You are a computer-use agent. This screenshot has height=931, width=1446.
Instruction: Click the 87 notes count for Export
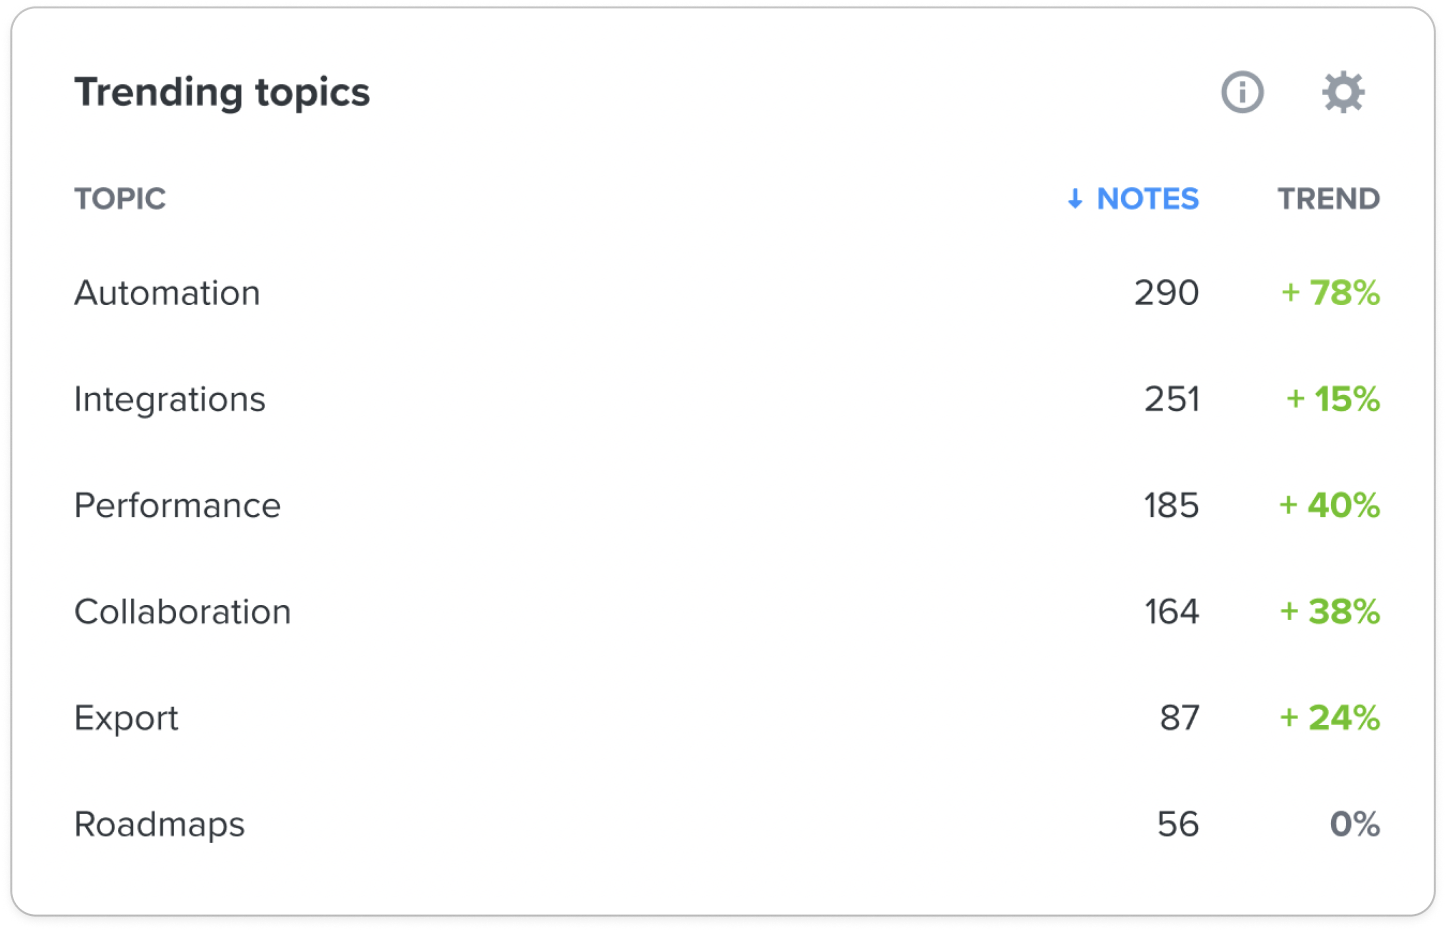pos(1179,718)
